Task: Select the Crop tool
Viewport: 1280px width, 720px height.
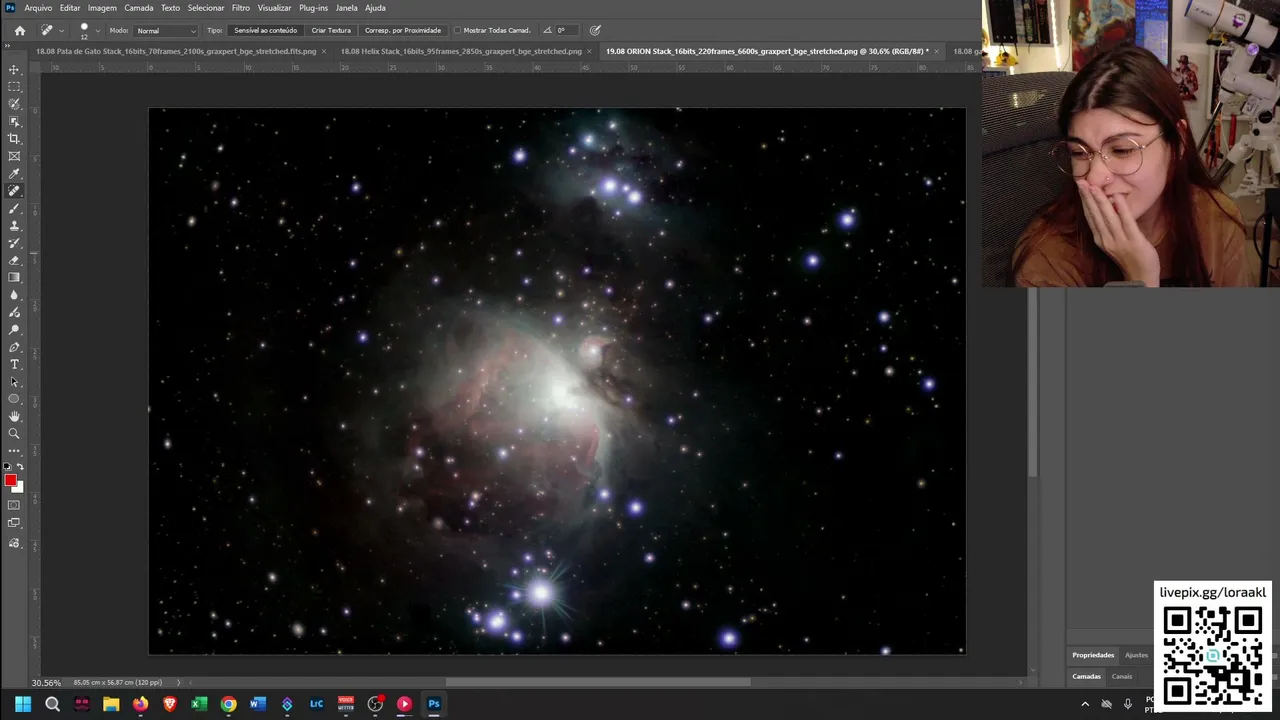Action: [x=14, y=139]
